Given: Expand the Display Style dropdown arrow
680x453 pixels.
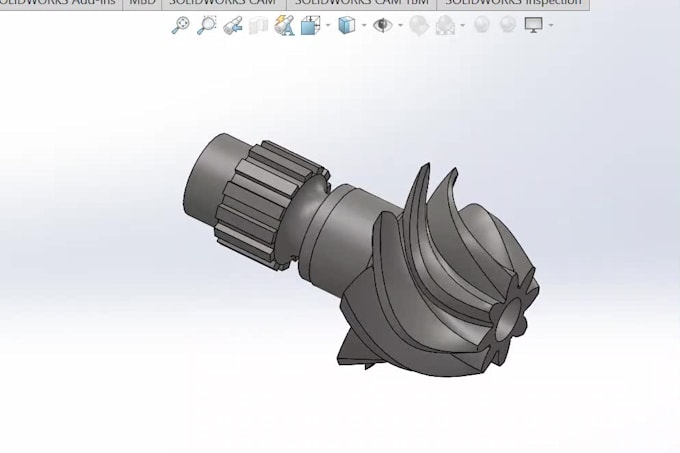Looking at the screenshot, I should tap(364, 25).
